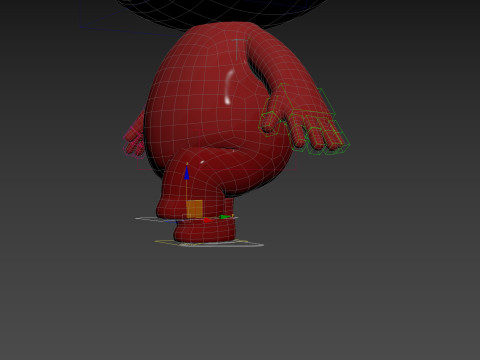Viewport: 480px width, 360px height.
Task: Click the orange plane handle of the gizmo
Action: pos(194,209)
